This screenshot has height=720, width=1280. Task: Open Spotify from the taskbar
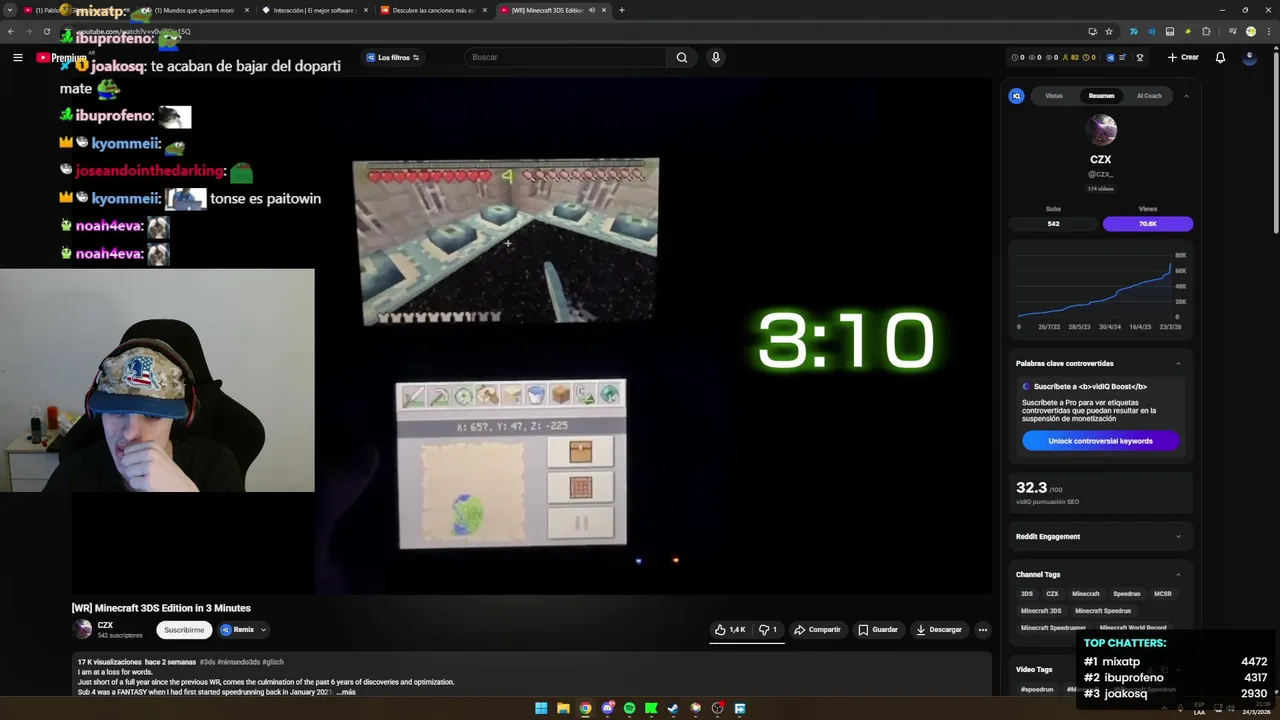[629, 708]
